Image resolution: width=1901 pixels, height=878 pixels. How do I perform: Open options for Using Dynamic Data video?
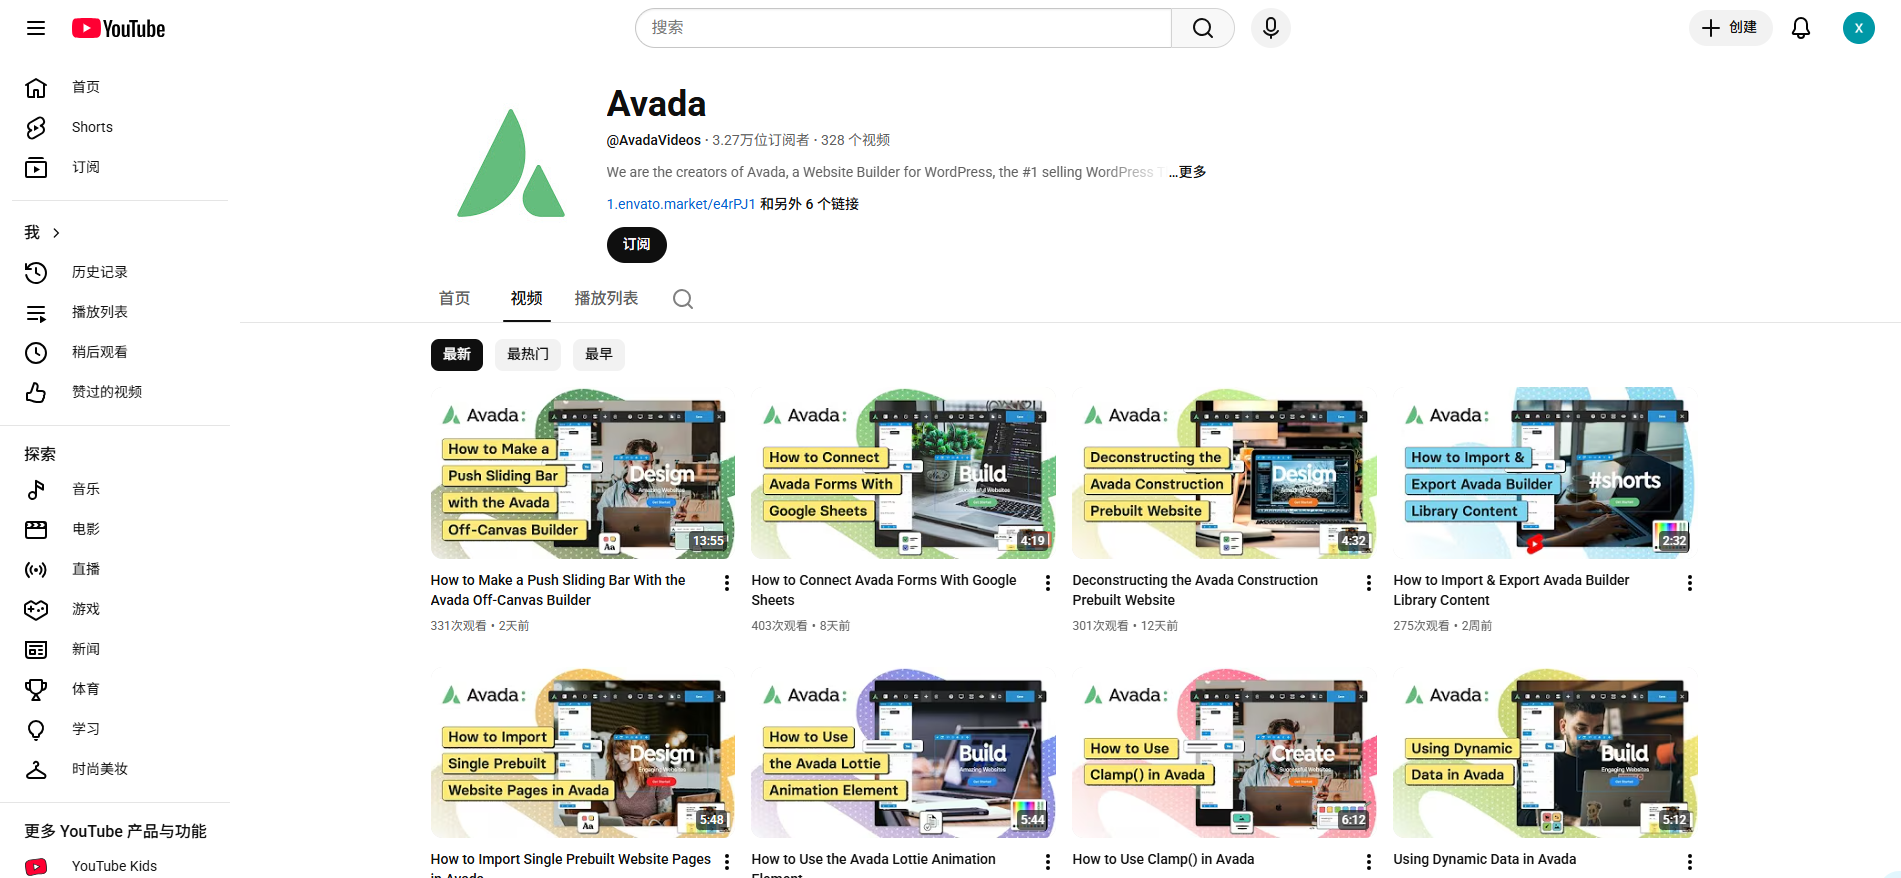1690,862
